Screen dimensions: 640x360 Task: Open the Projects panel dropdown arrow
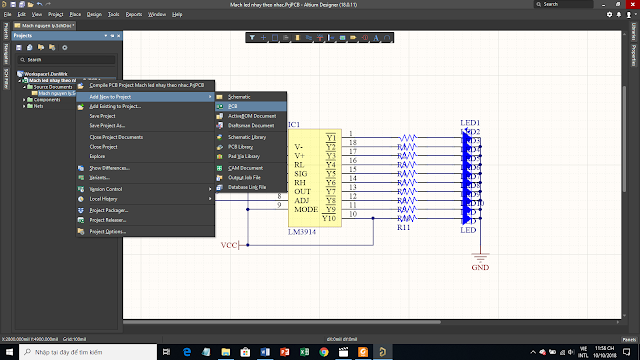coord(106,36)
